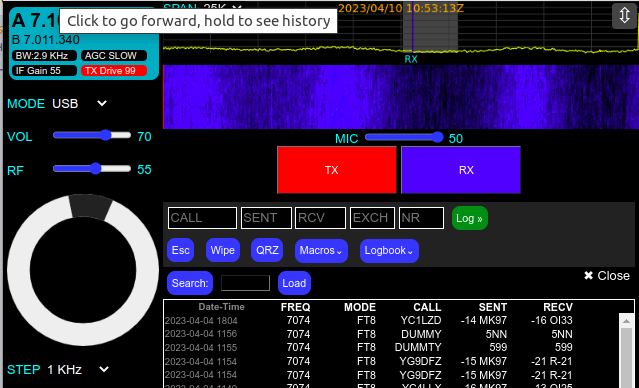Click the Load button
This screenshot has width=639, height=388.
294,283
